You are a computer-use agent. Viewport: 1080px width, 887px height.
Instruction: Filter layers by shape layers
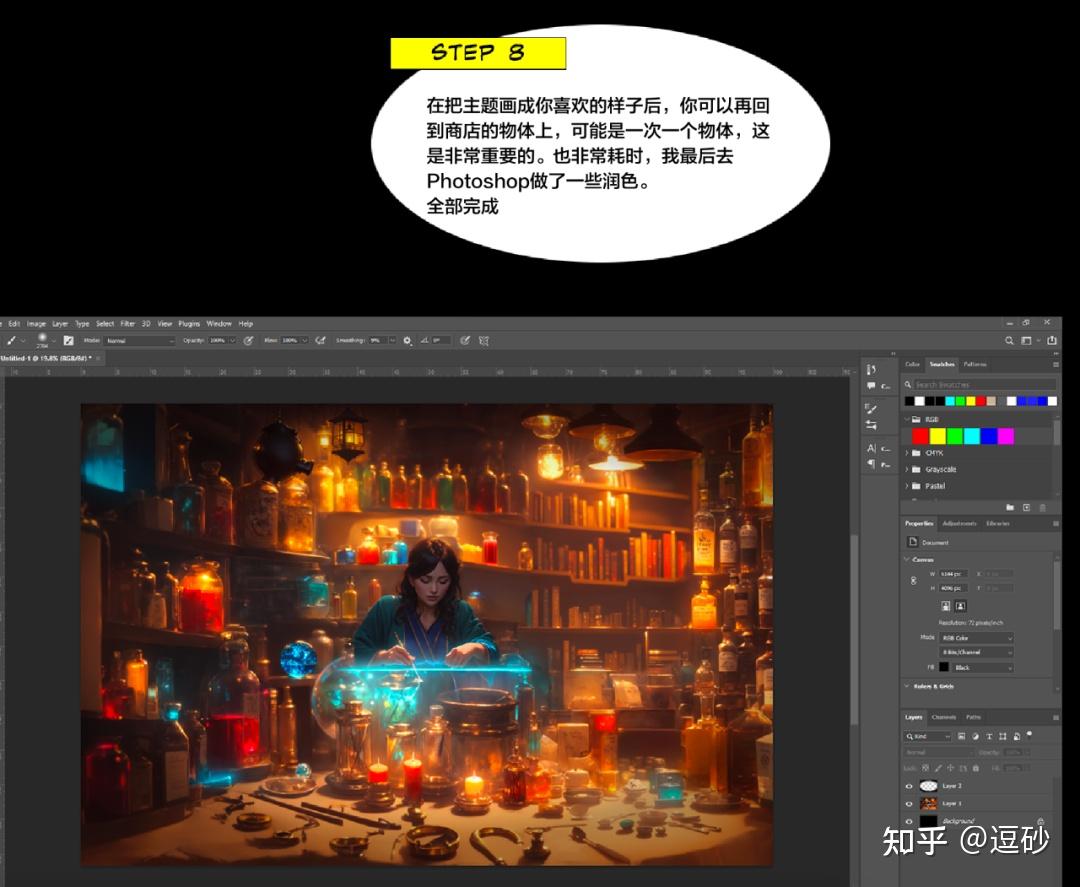point(1003,736)
